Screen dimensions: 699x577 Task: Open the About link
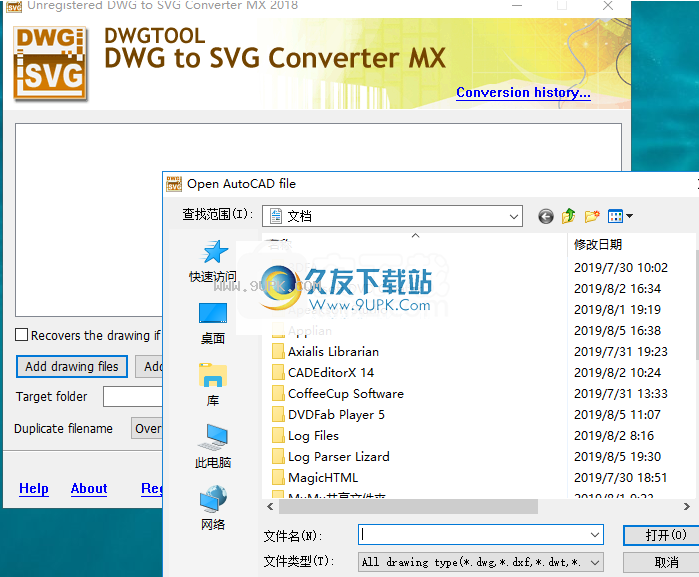[x=89, y=489]
